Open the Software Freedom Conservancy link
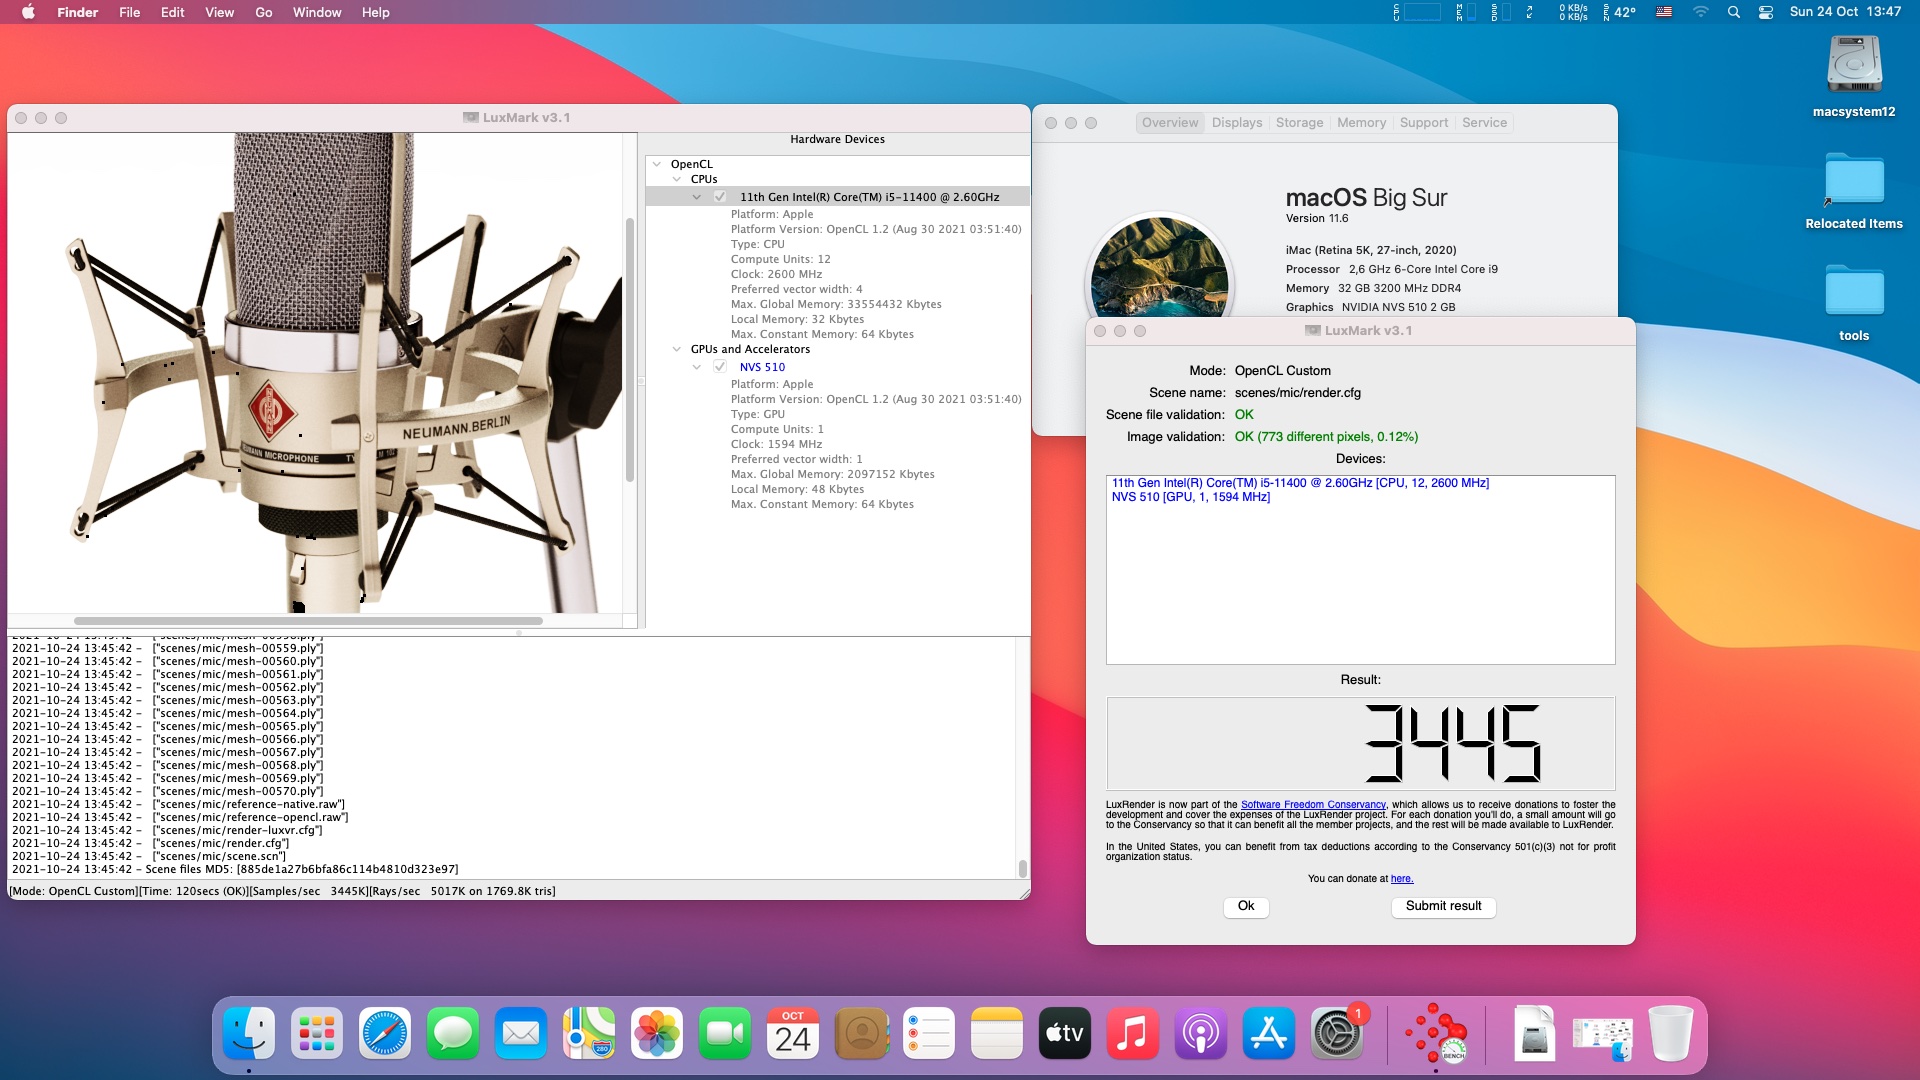This screenshot has height=1080, width=1920. tap(1313, 804)
